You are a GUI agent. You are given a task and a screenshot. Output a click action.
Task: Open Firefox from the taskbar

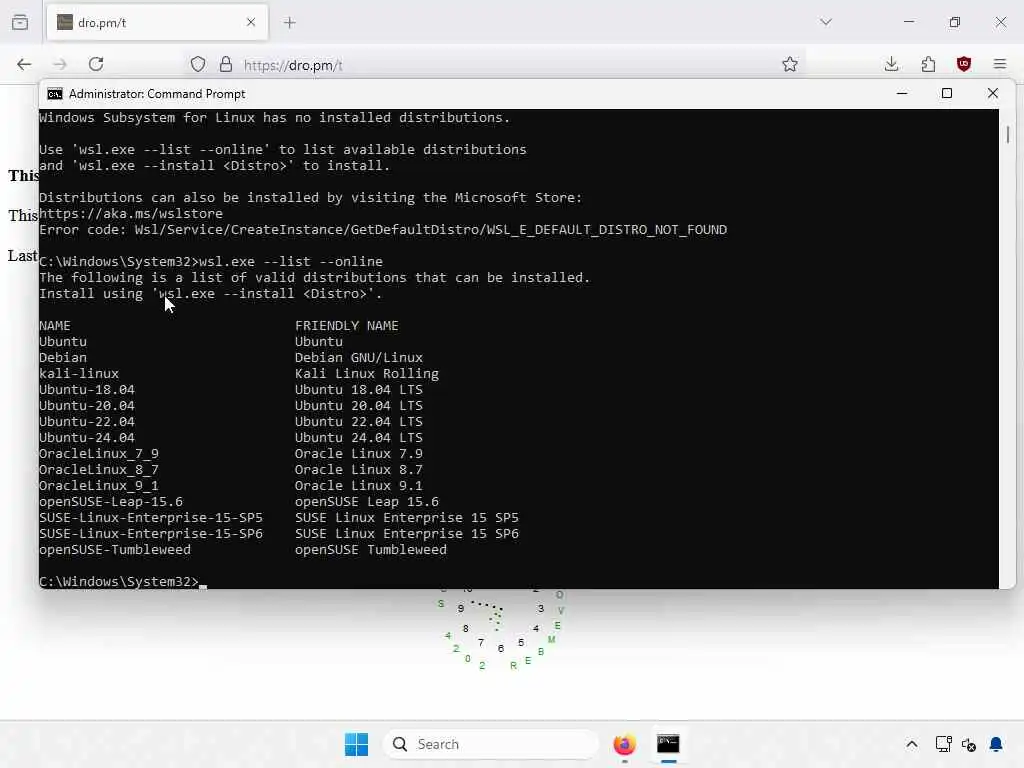click(624, 744)
